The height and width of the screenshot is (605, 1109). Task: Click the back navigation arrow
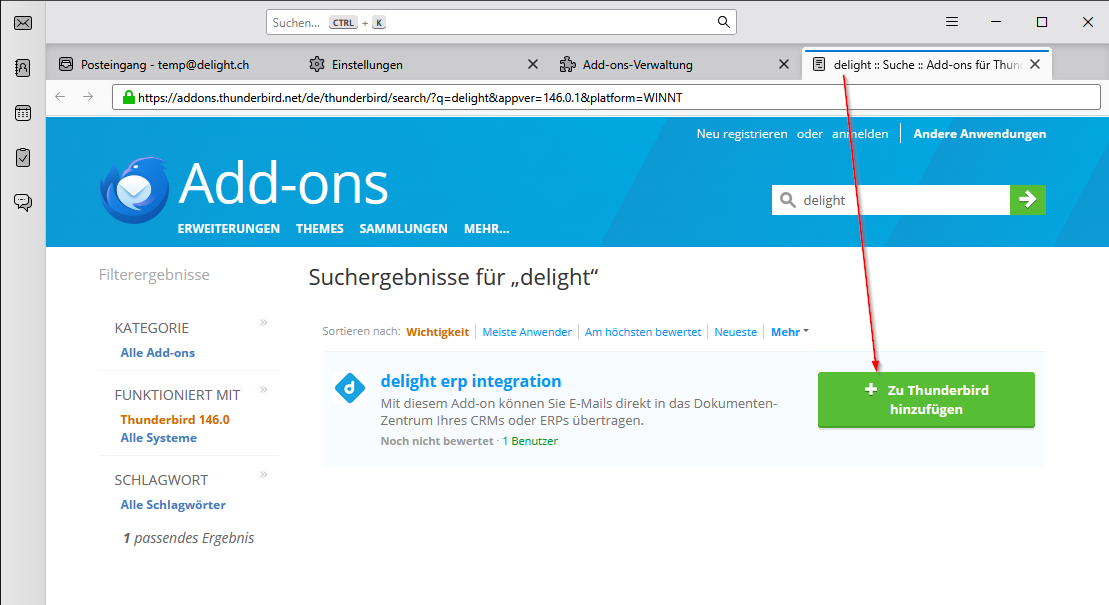pos(60,97)
